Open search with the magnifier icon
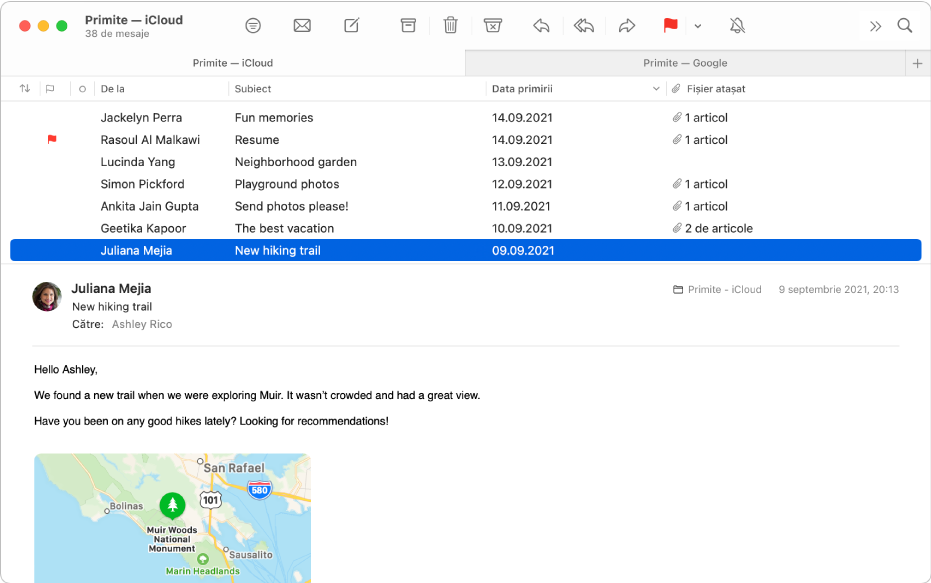Image resolution: width=931 pixels, height=583 pixels. tap(905, 25)
